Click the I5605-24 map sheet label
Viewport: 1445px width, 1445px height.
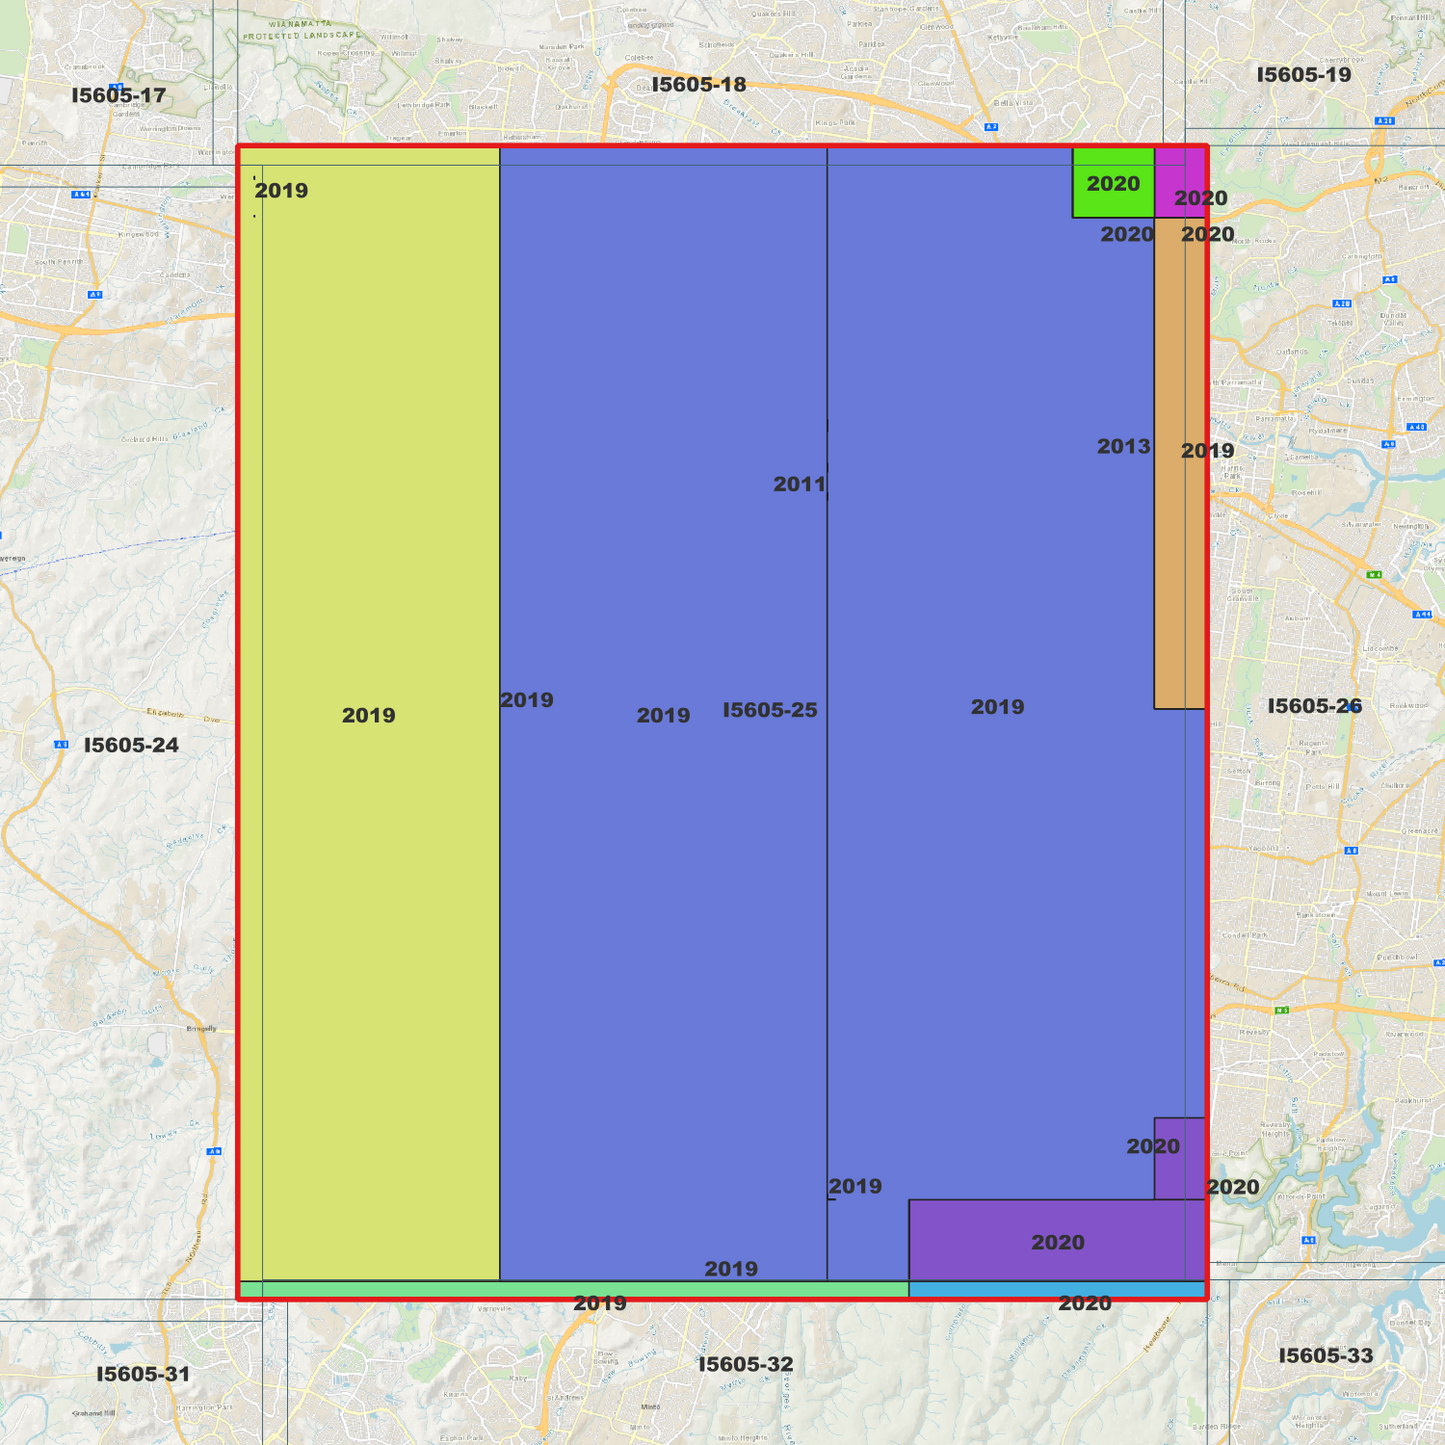(131, 745)
